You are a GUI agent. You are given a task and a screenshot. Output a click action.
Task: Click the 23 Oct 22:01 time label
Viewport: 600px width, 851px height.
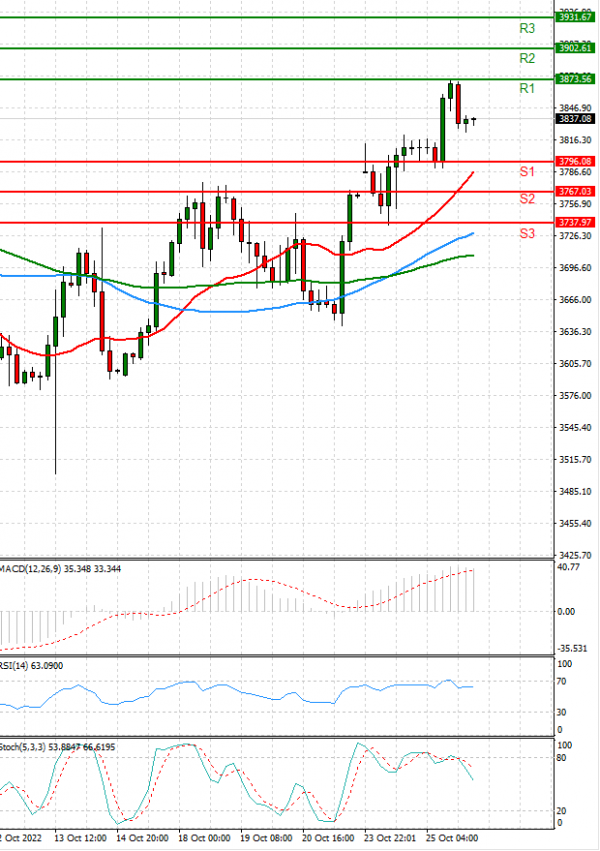coord(391,838)
